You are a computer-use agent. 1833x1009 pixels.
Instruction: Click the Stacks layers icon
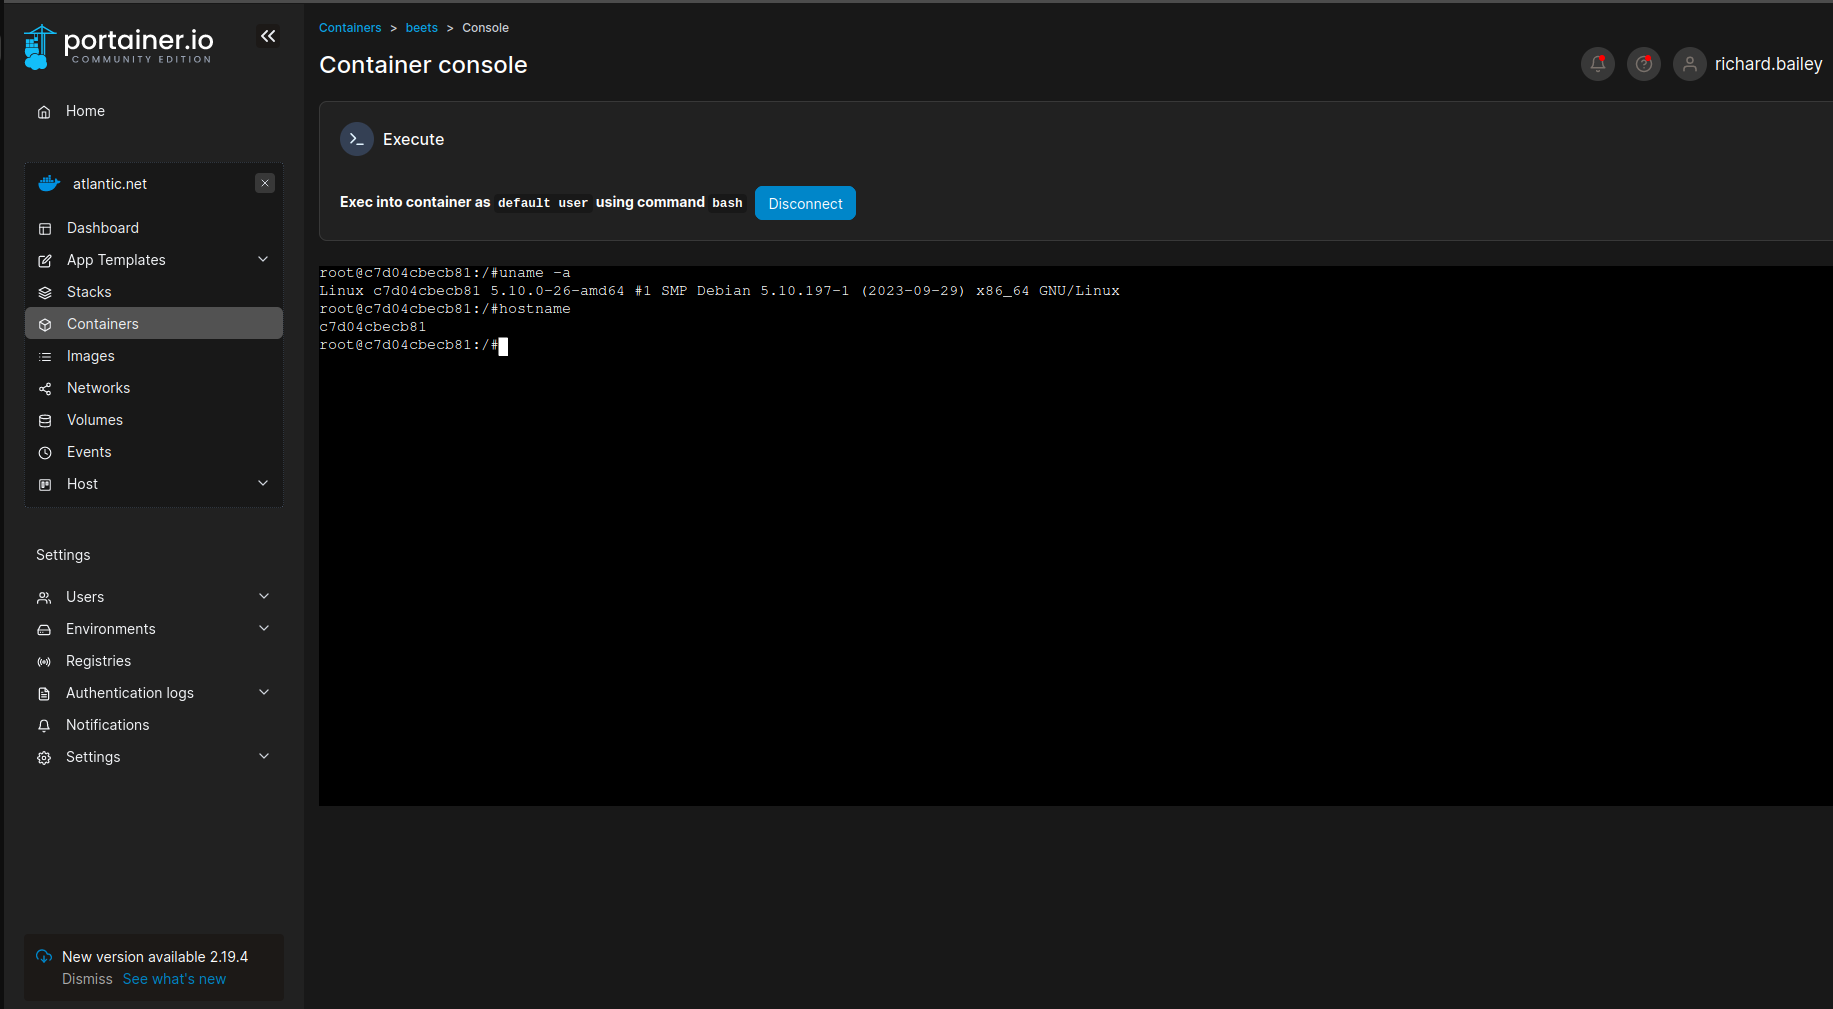coord(45,293)
